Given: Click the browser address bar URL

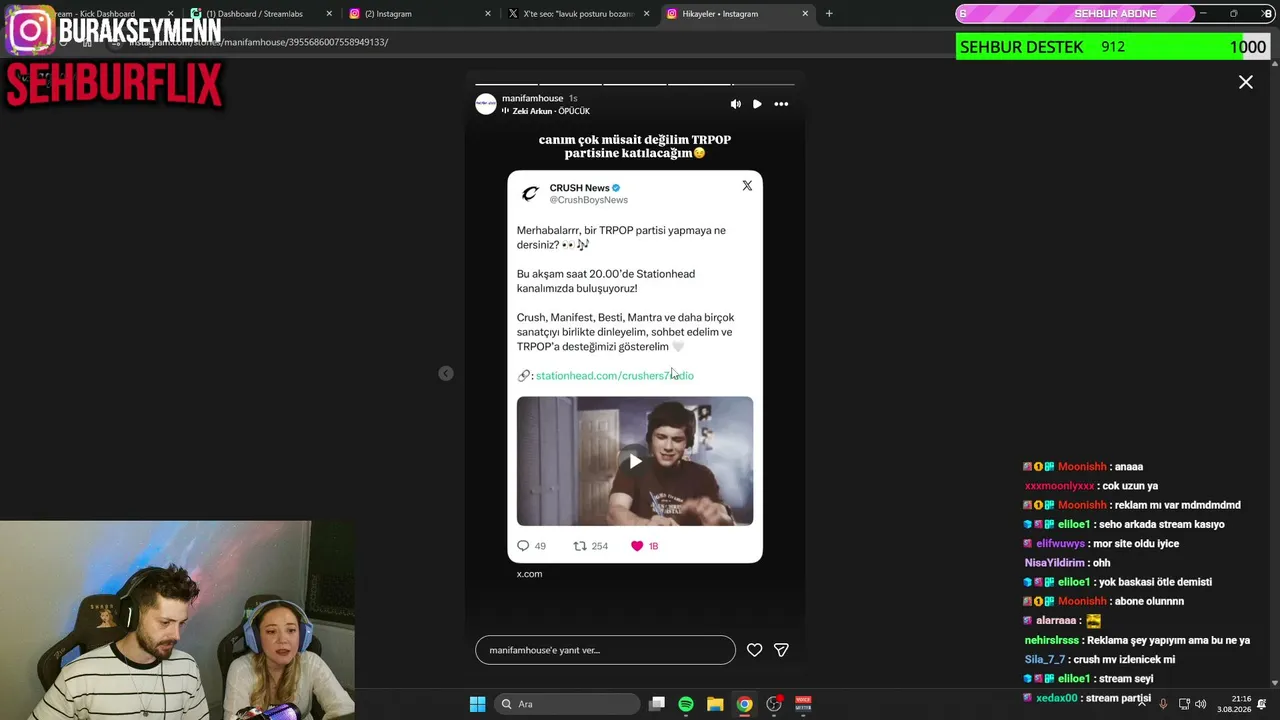Looking at the screenshot, I should (x=258, y=42).
